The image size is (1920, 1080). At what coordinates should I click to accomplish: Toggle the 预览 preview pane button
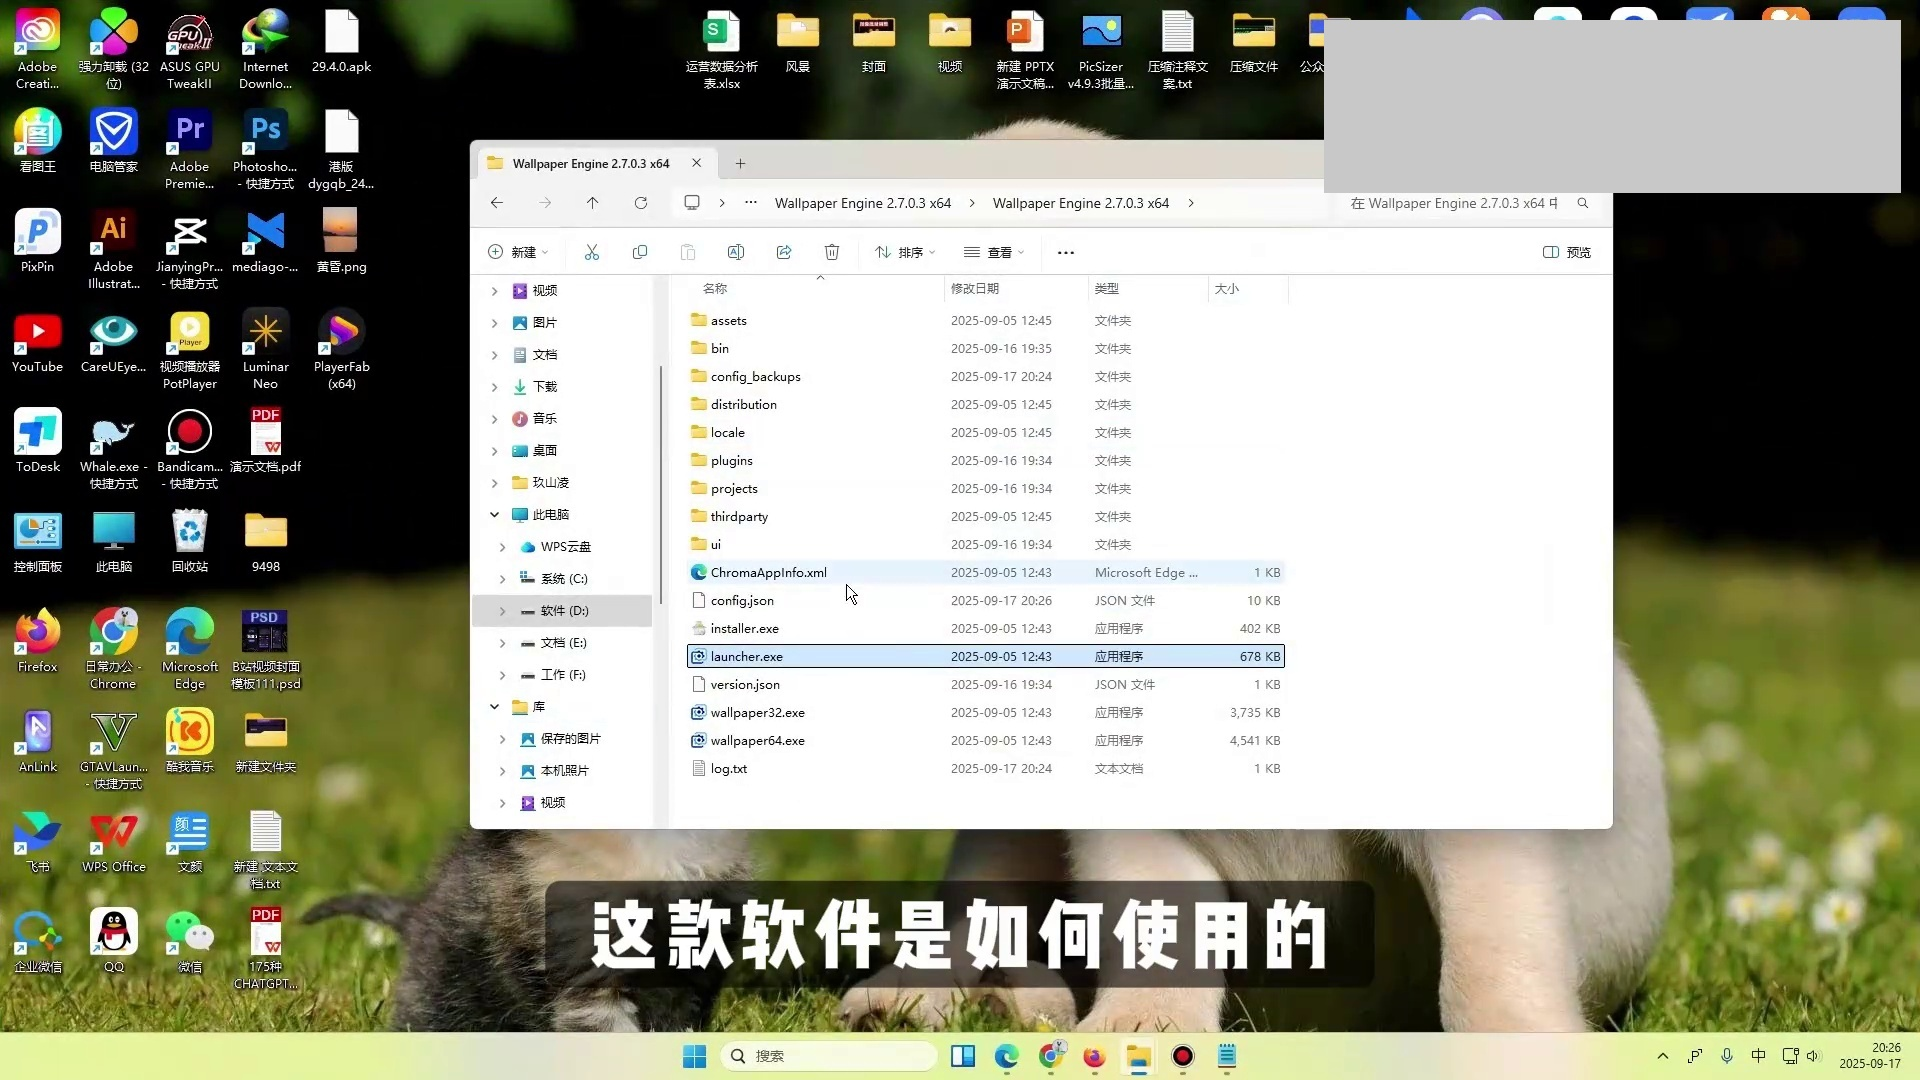point(1567,252)
